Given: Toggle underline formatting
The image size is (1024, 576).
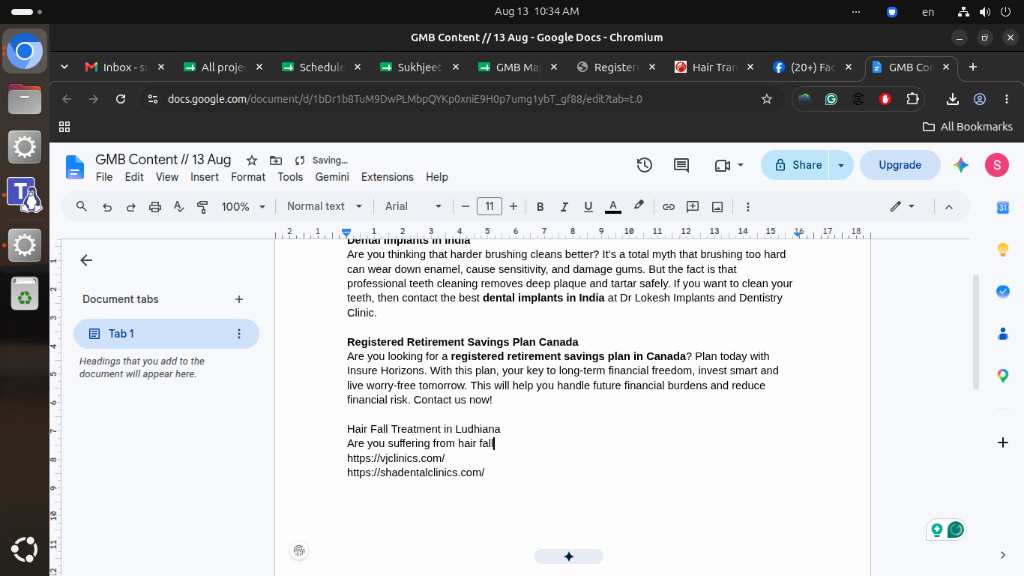Looking at the screenshot, I should click(x=588, y=207).
